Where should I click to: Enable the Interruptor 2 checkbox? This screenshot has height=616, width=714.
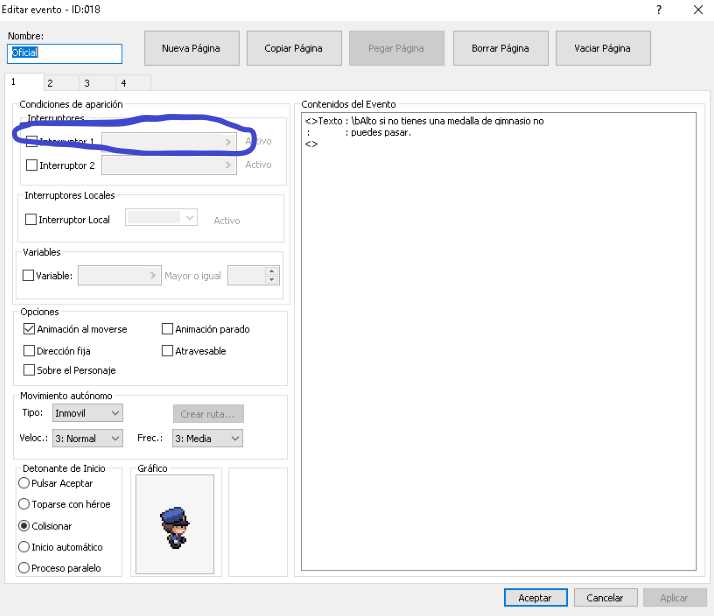31,165
